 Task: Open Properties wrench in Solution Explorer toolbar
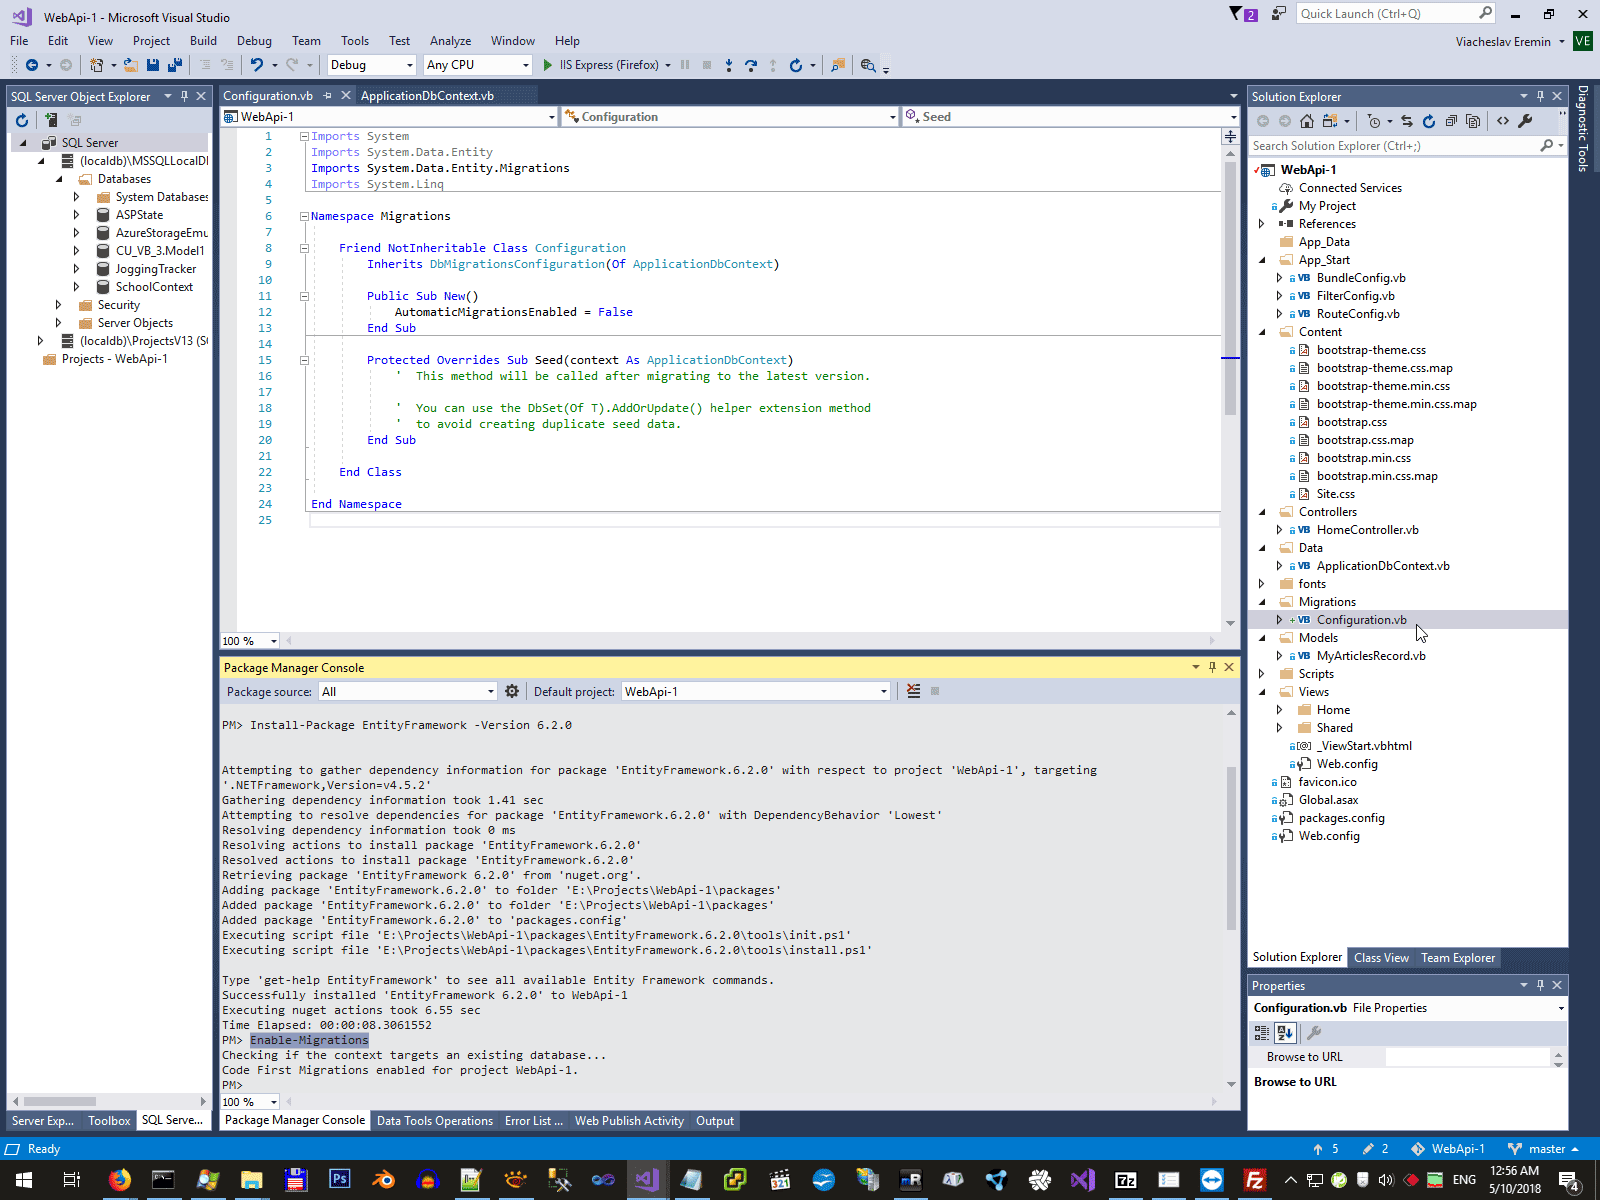click(1525, 121)
